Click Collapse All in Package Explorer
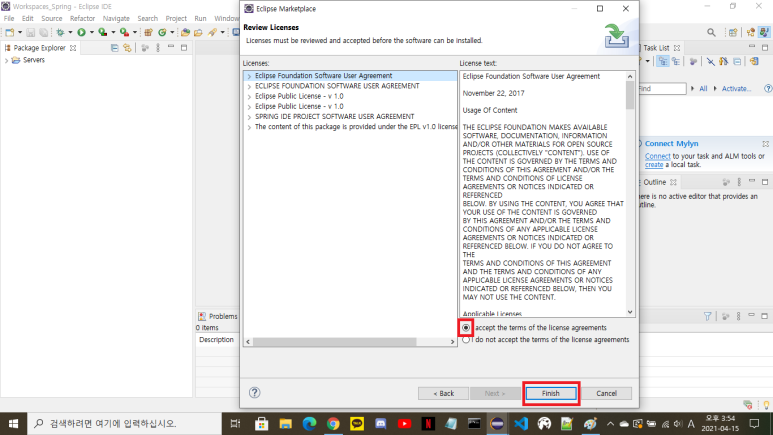Screen dimensions: 773x435 (x=114, y=48)
